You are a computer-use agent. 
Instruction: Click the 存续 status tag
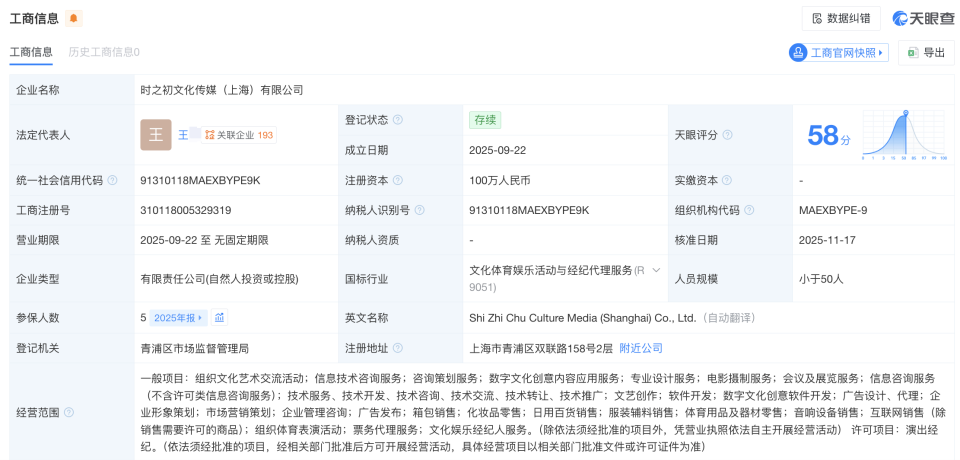[x=485, y=120]
